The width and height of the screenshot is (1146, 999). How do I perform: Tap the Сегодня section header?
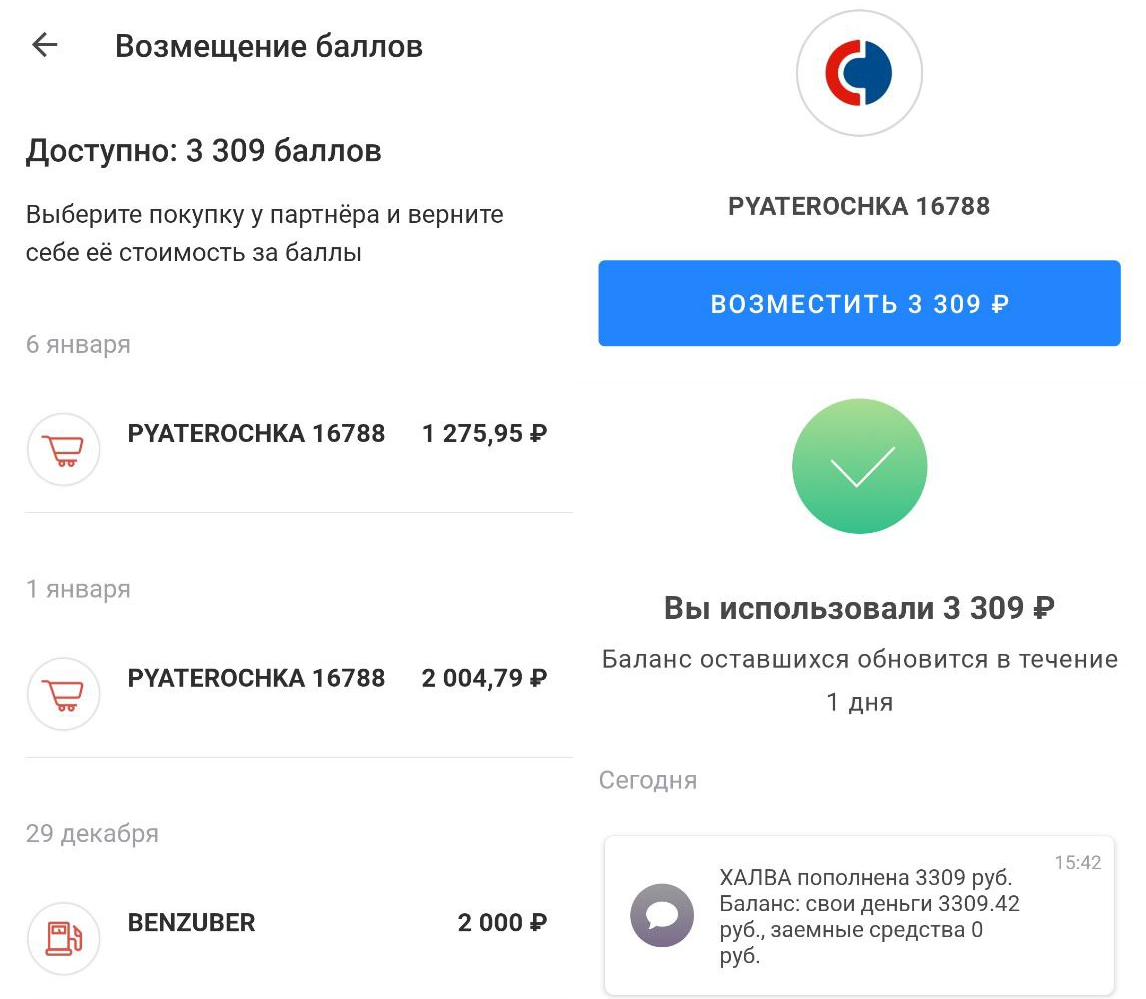(x=647, y=780)
